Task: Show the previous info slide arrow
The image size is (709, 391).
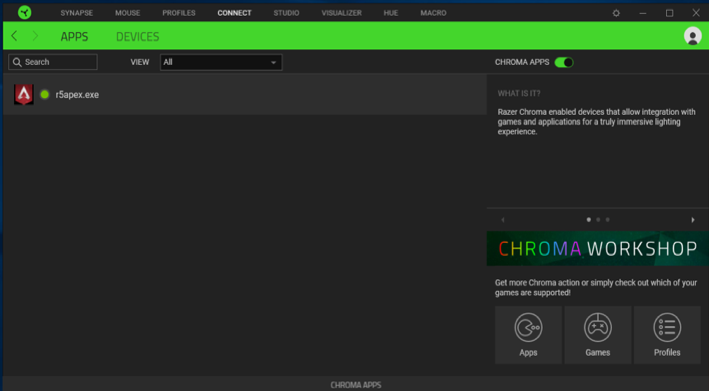Action: [x=503, y=220]
